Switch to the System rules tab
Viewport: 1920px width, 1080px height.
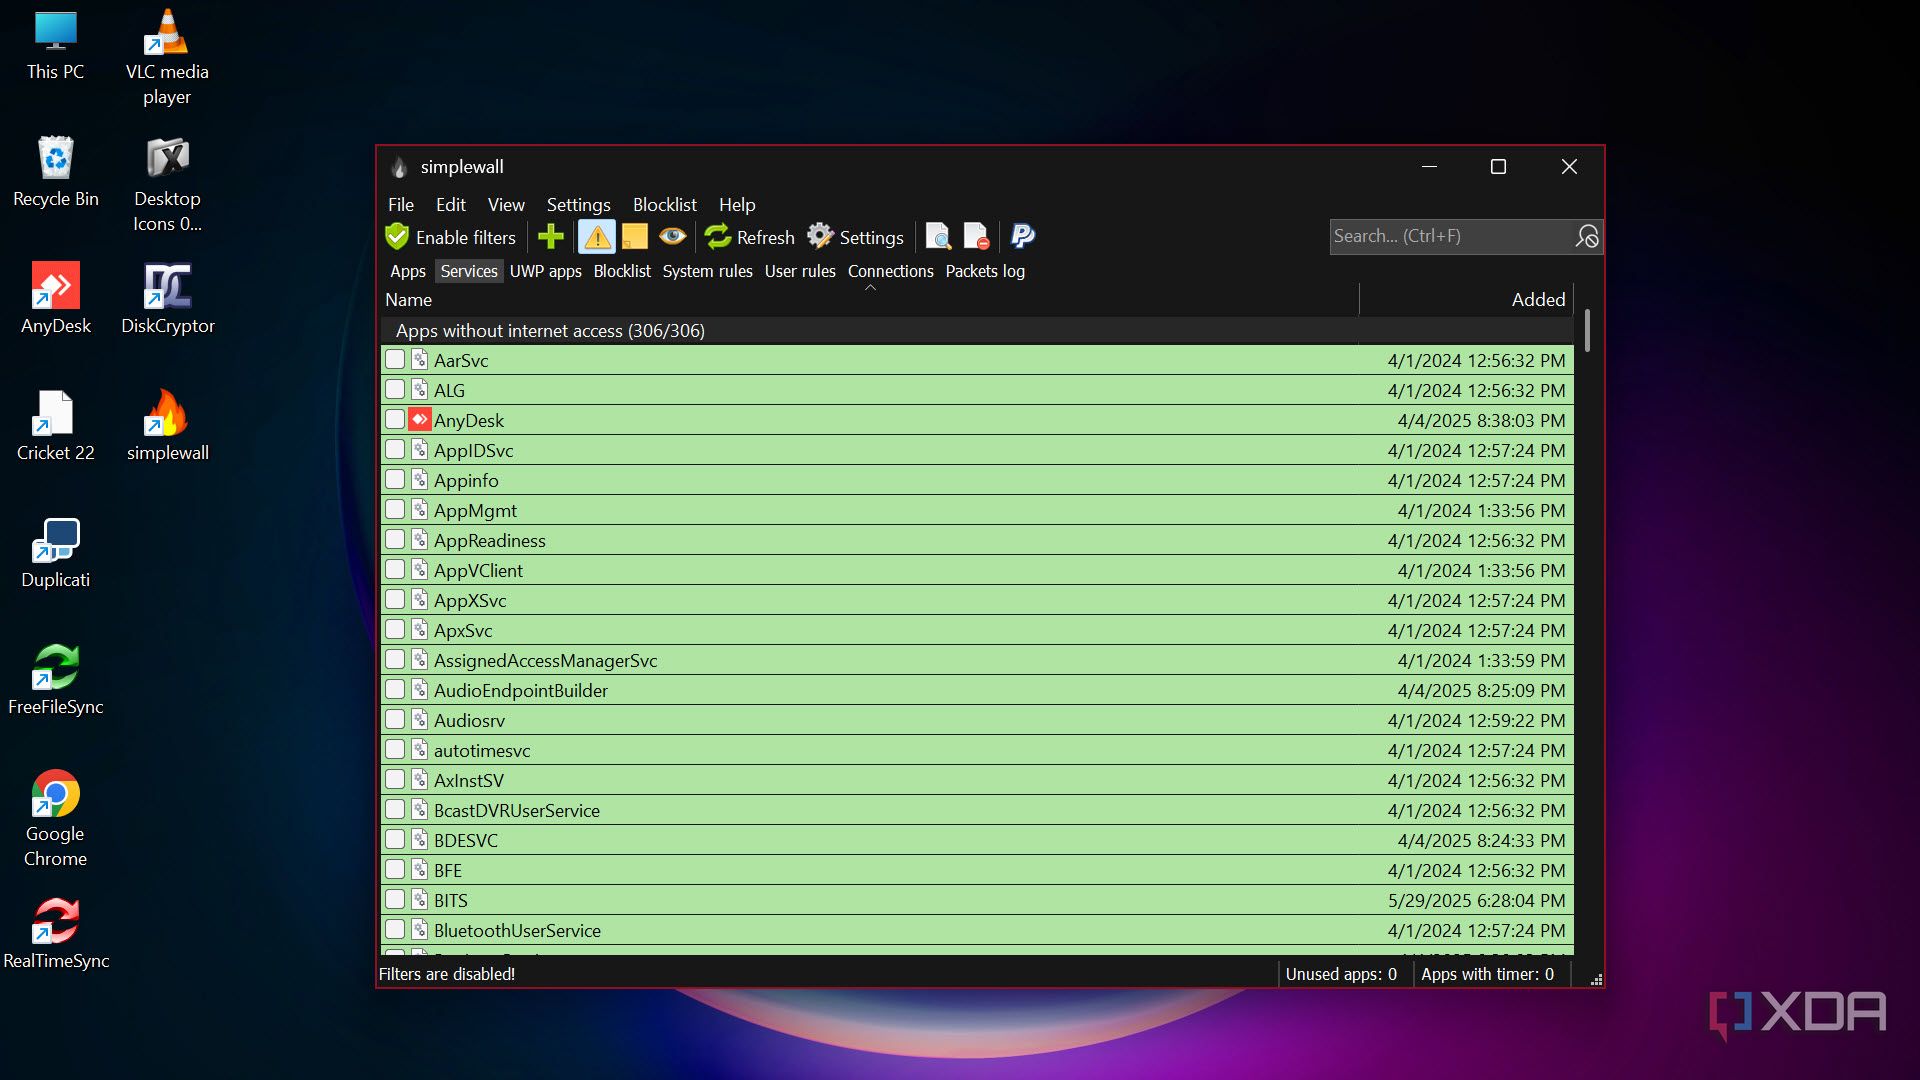[708, 271]
